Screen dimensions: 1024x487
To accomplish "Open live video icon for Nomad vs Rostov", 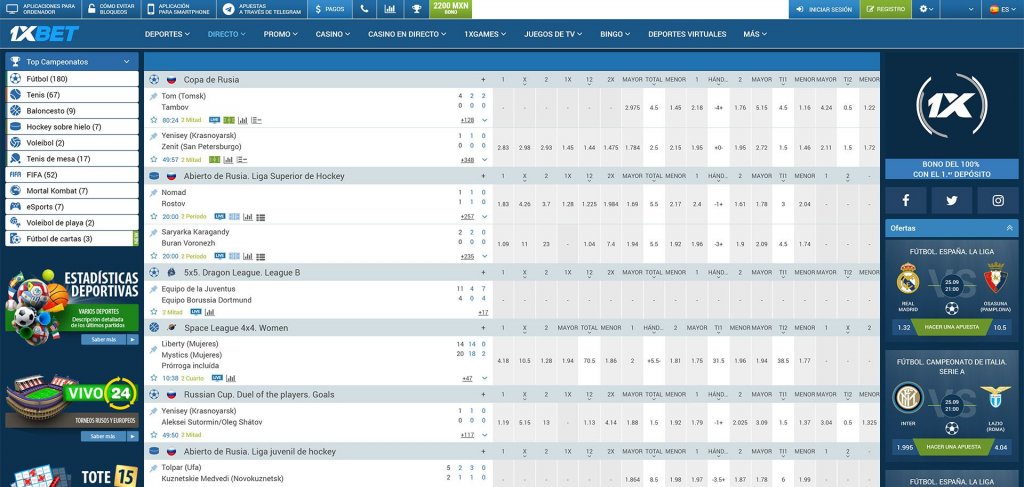I will coord(219,217).
